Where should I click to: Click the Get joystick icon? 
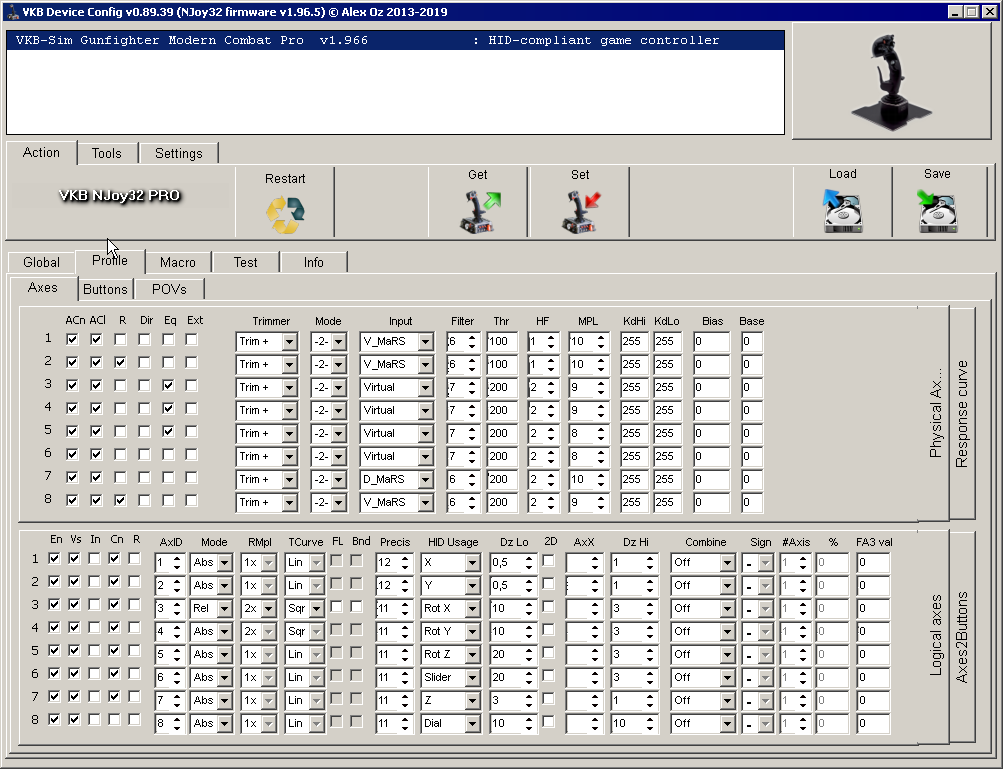click(x=480, y=212)
